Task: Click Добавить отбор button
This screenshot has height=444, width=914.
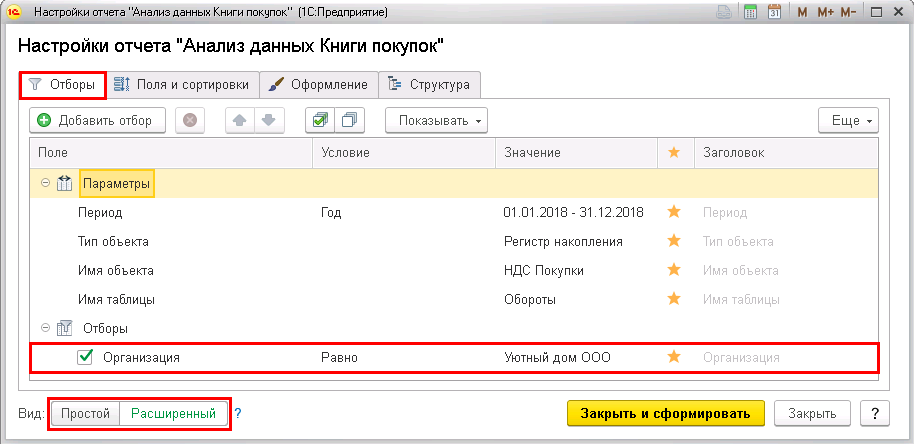Action: tap(97, 121)
